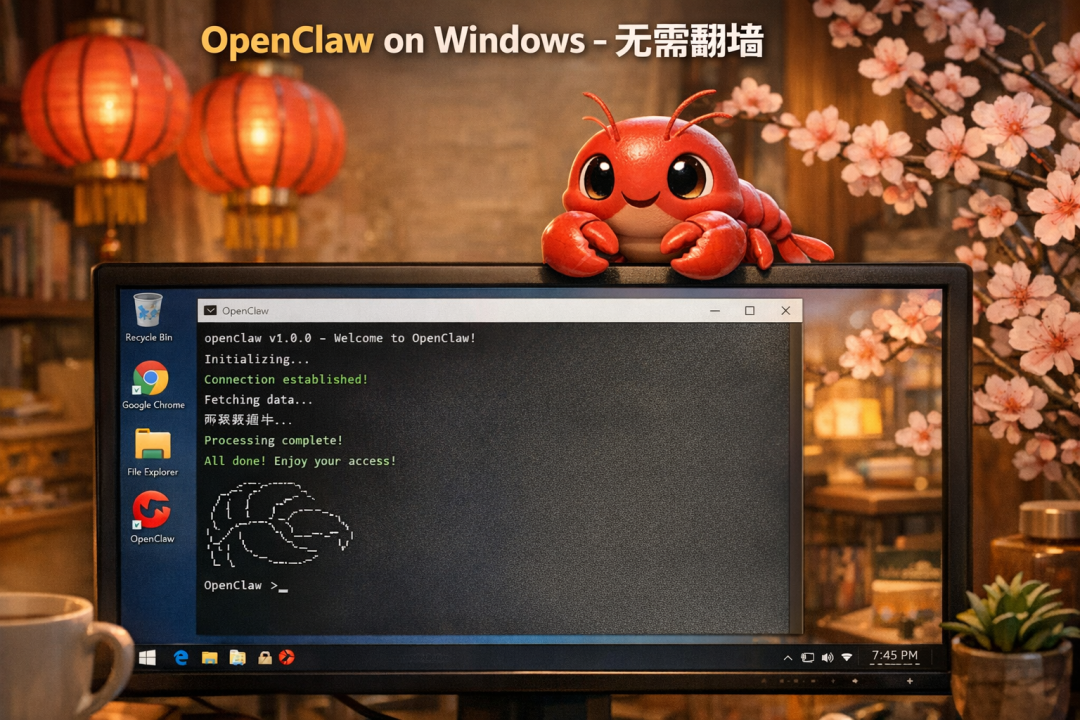Open the Wi-Fi network tray icon
This screenshot has height=720, width=1080.
pos(847,657)
